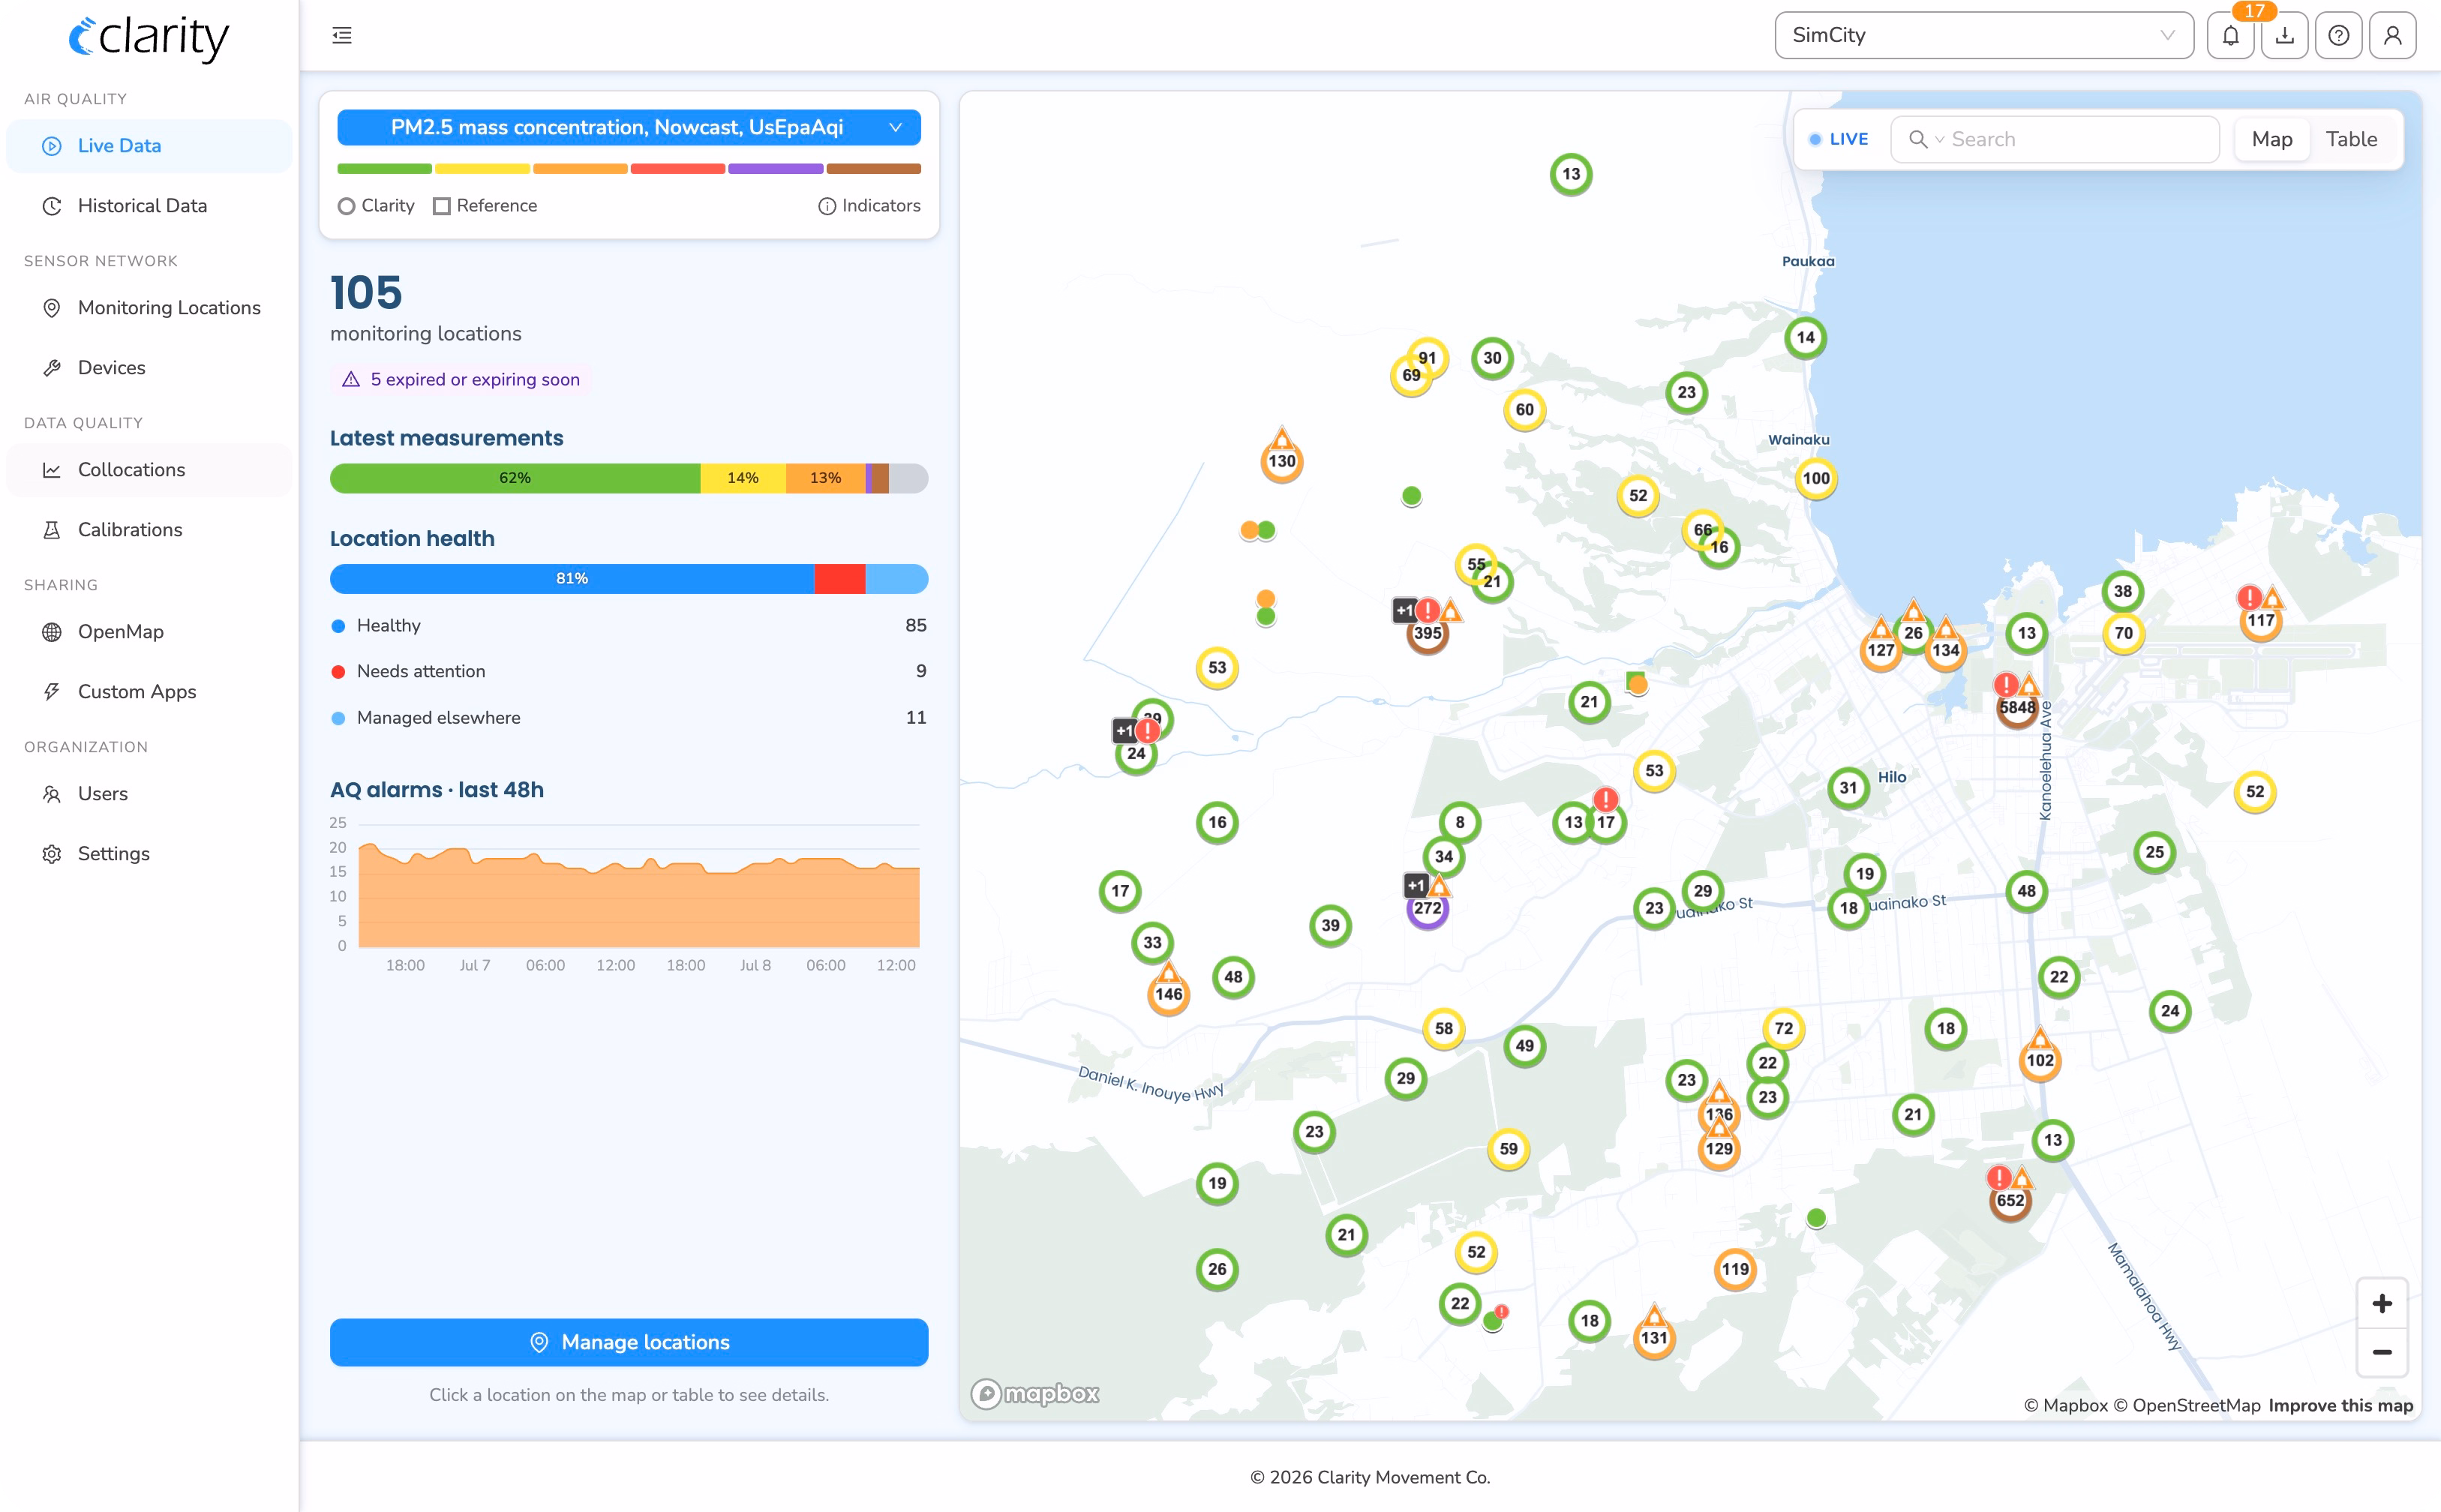Viewport: 2441px width, 1512px height.
Task: Open Custom Apps
Action: [149, 692]
